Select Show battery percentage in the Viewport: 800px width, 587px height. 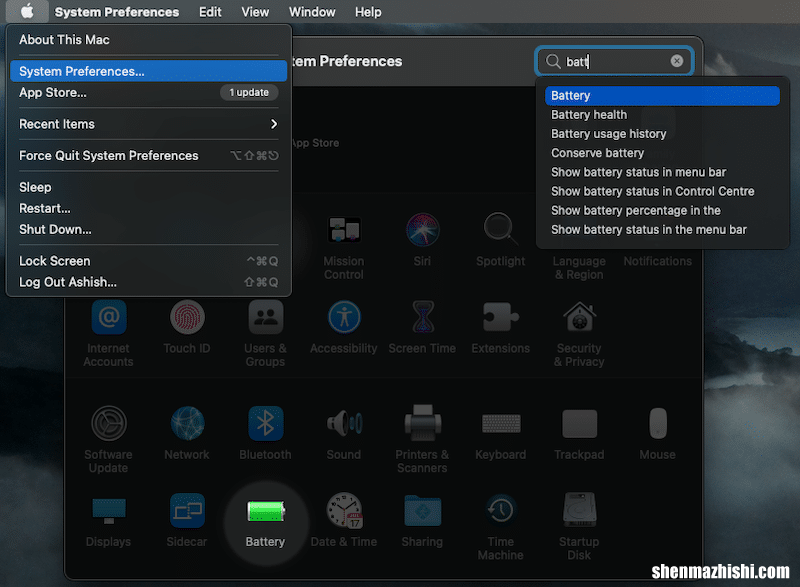(662, 211)
